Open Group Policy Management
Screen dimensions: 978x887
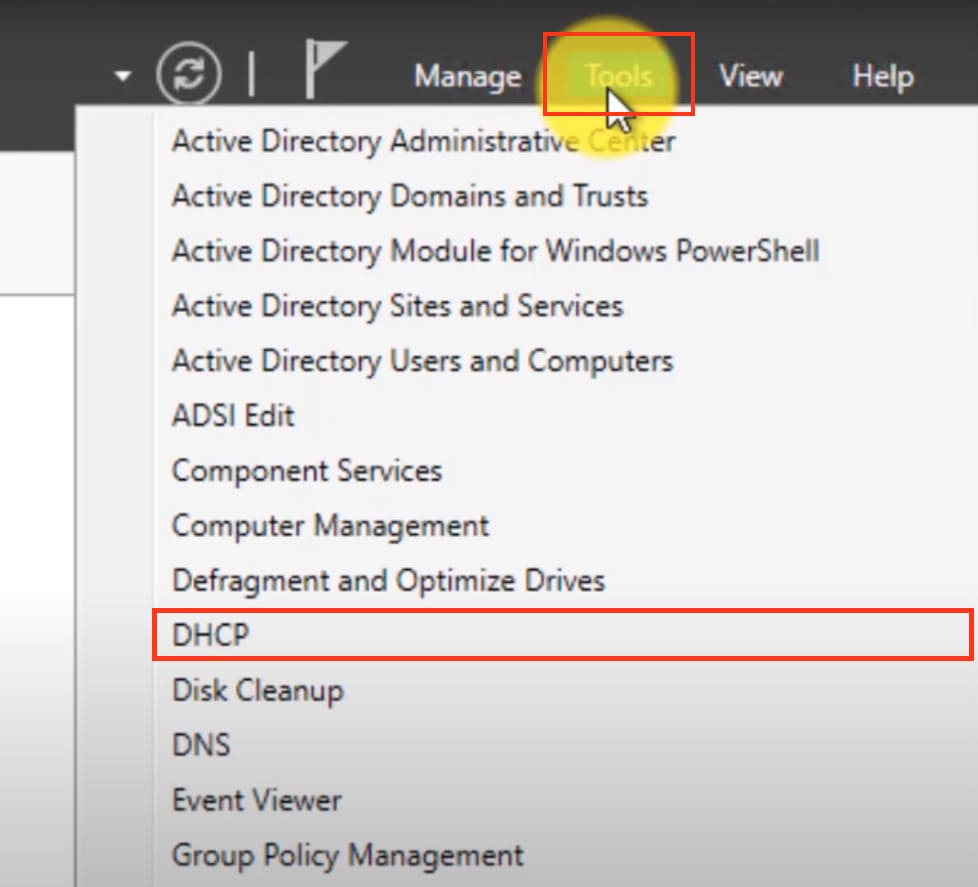point(347,855)
